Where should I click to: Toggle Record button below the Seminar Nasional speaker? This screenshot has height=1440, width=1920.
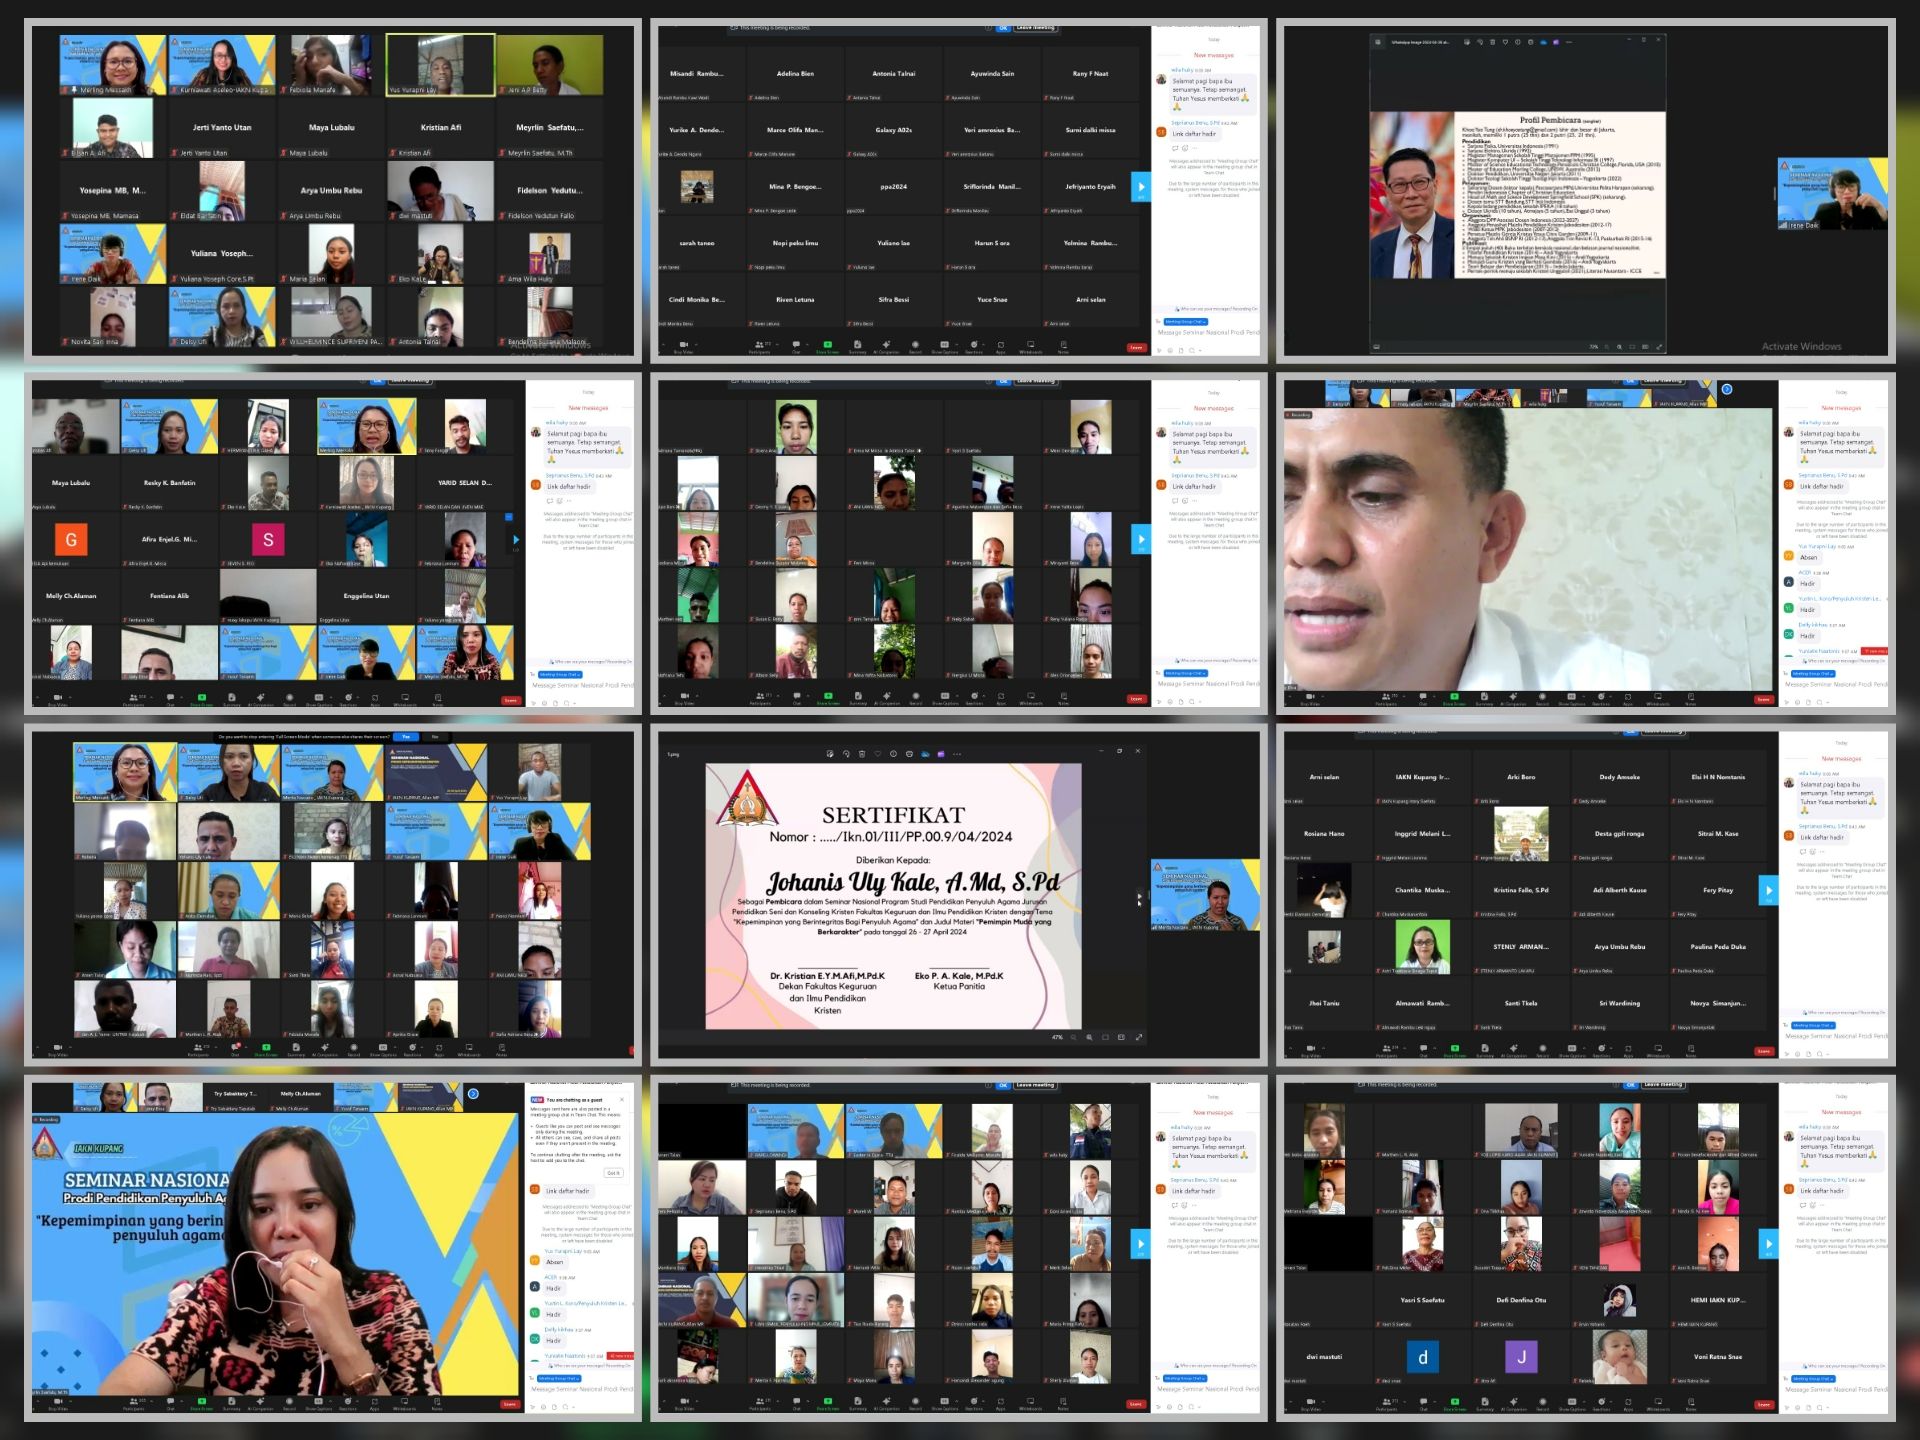click(289, 1402)
